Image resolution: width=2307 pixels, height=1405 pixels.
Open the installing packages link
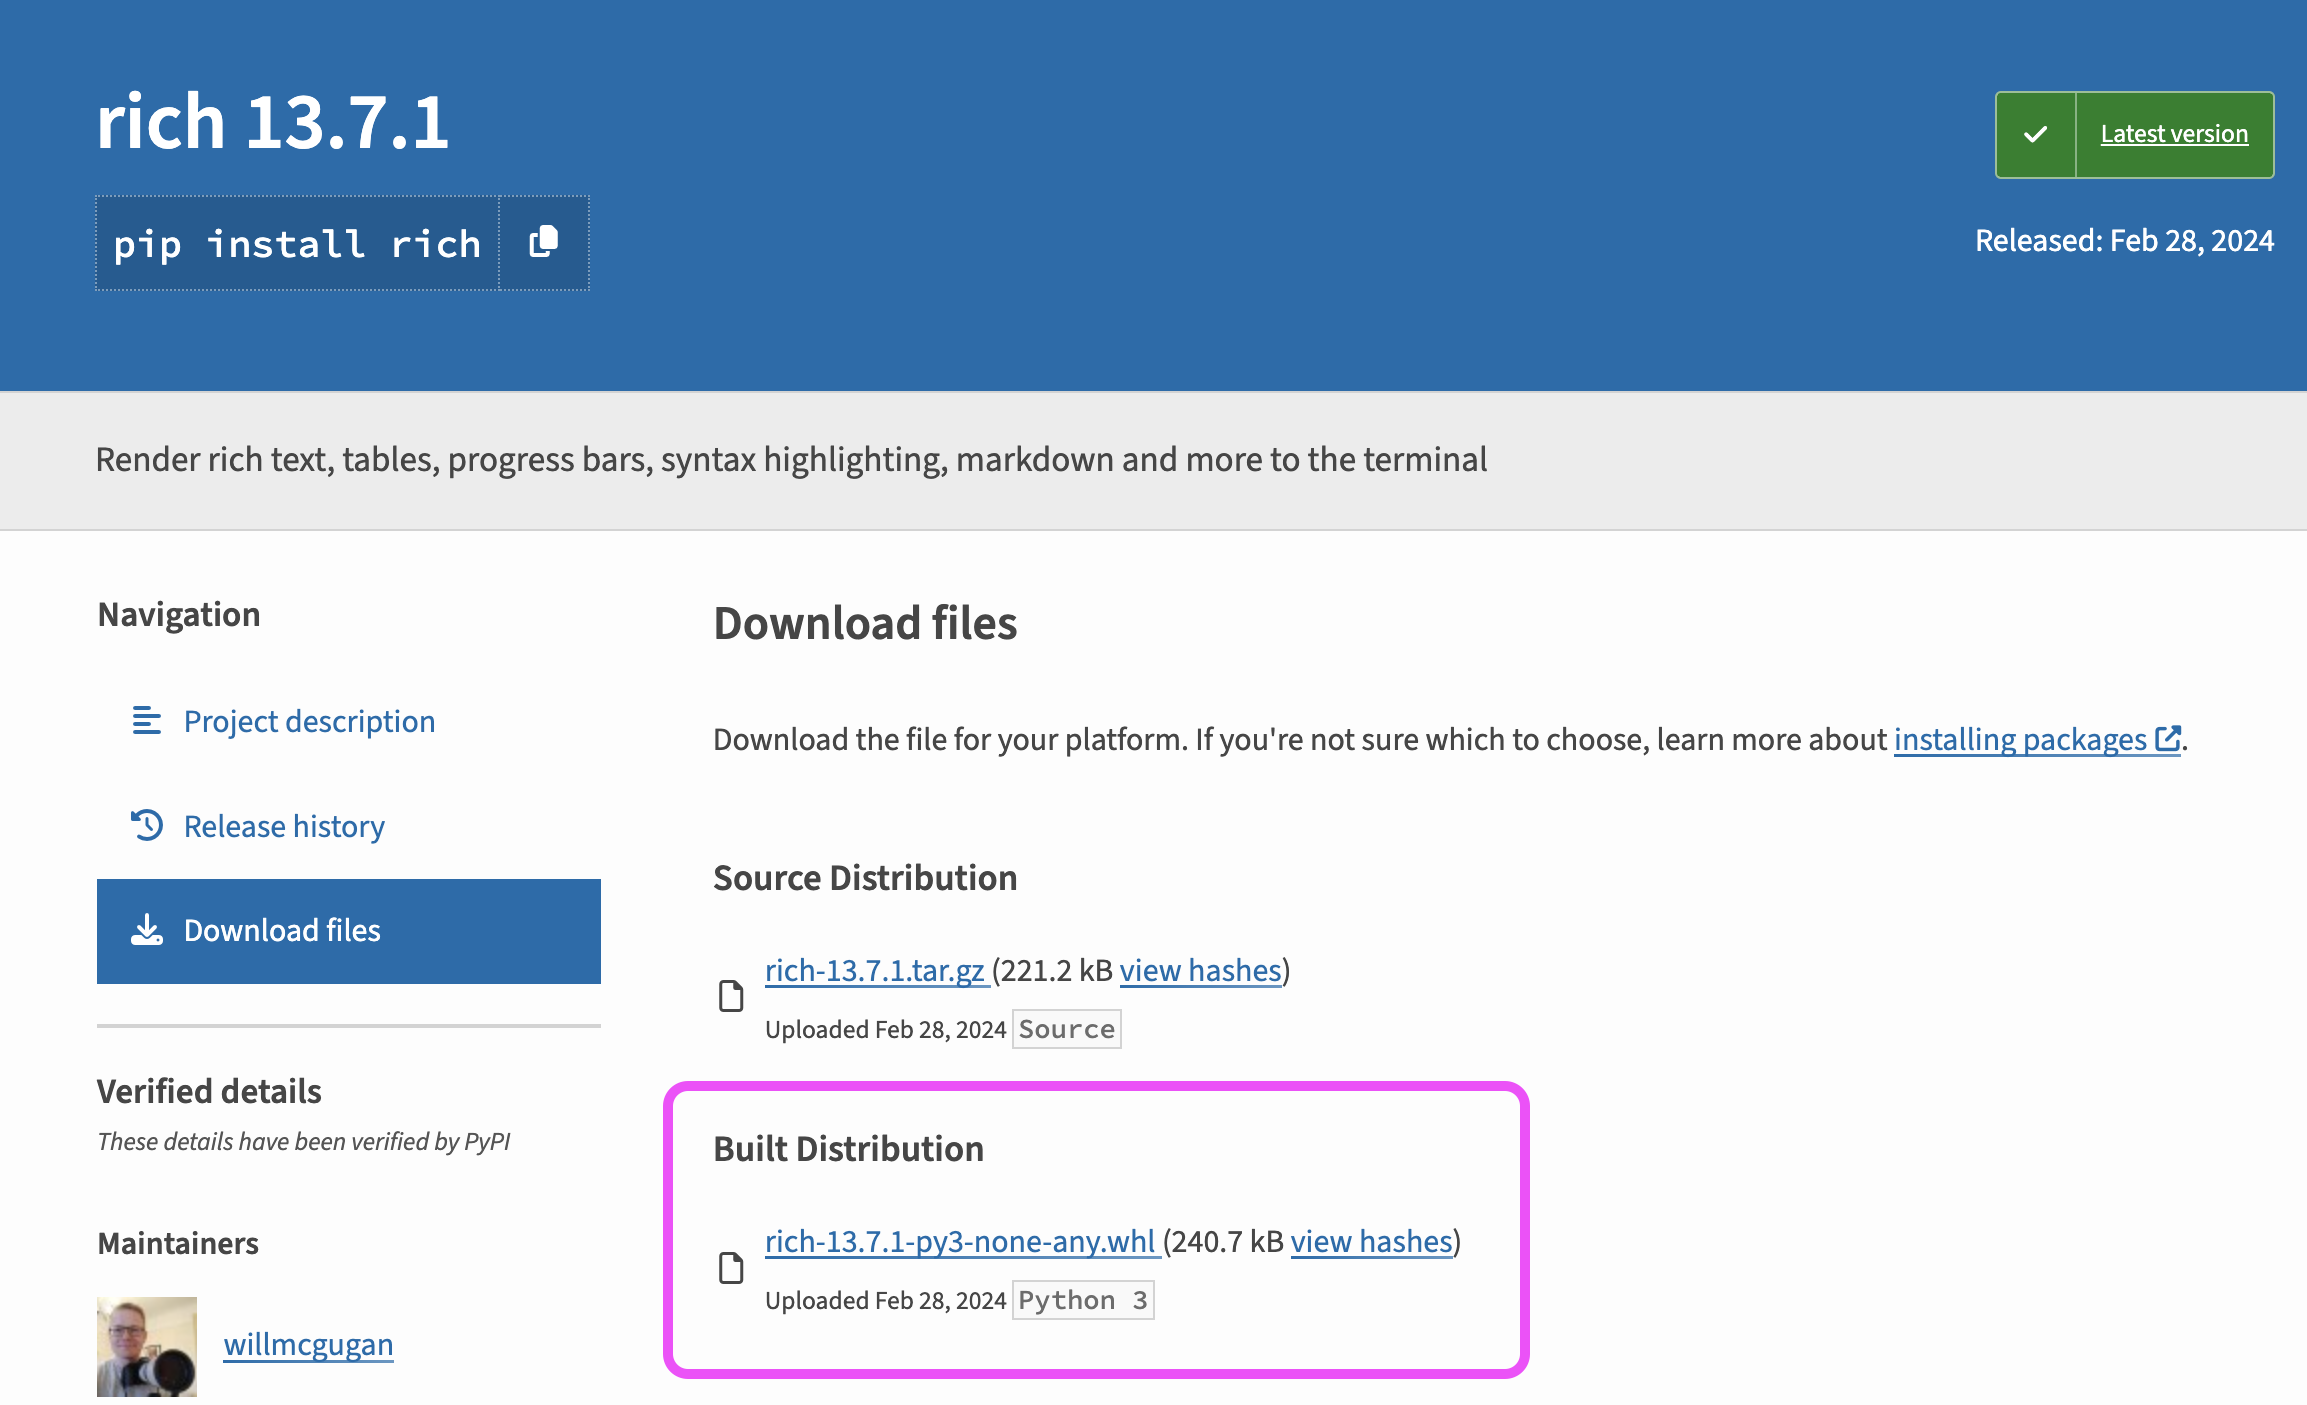tap(2020, 739)
